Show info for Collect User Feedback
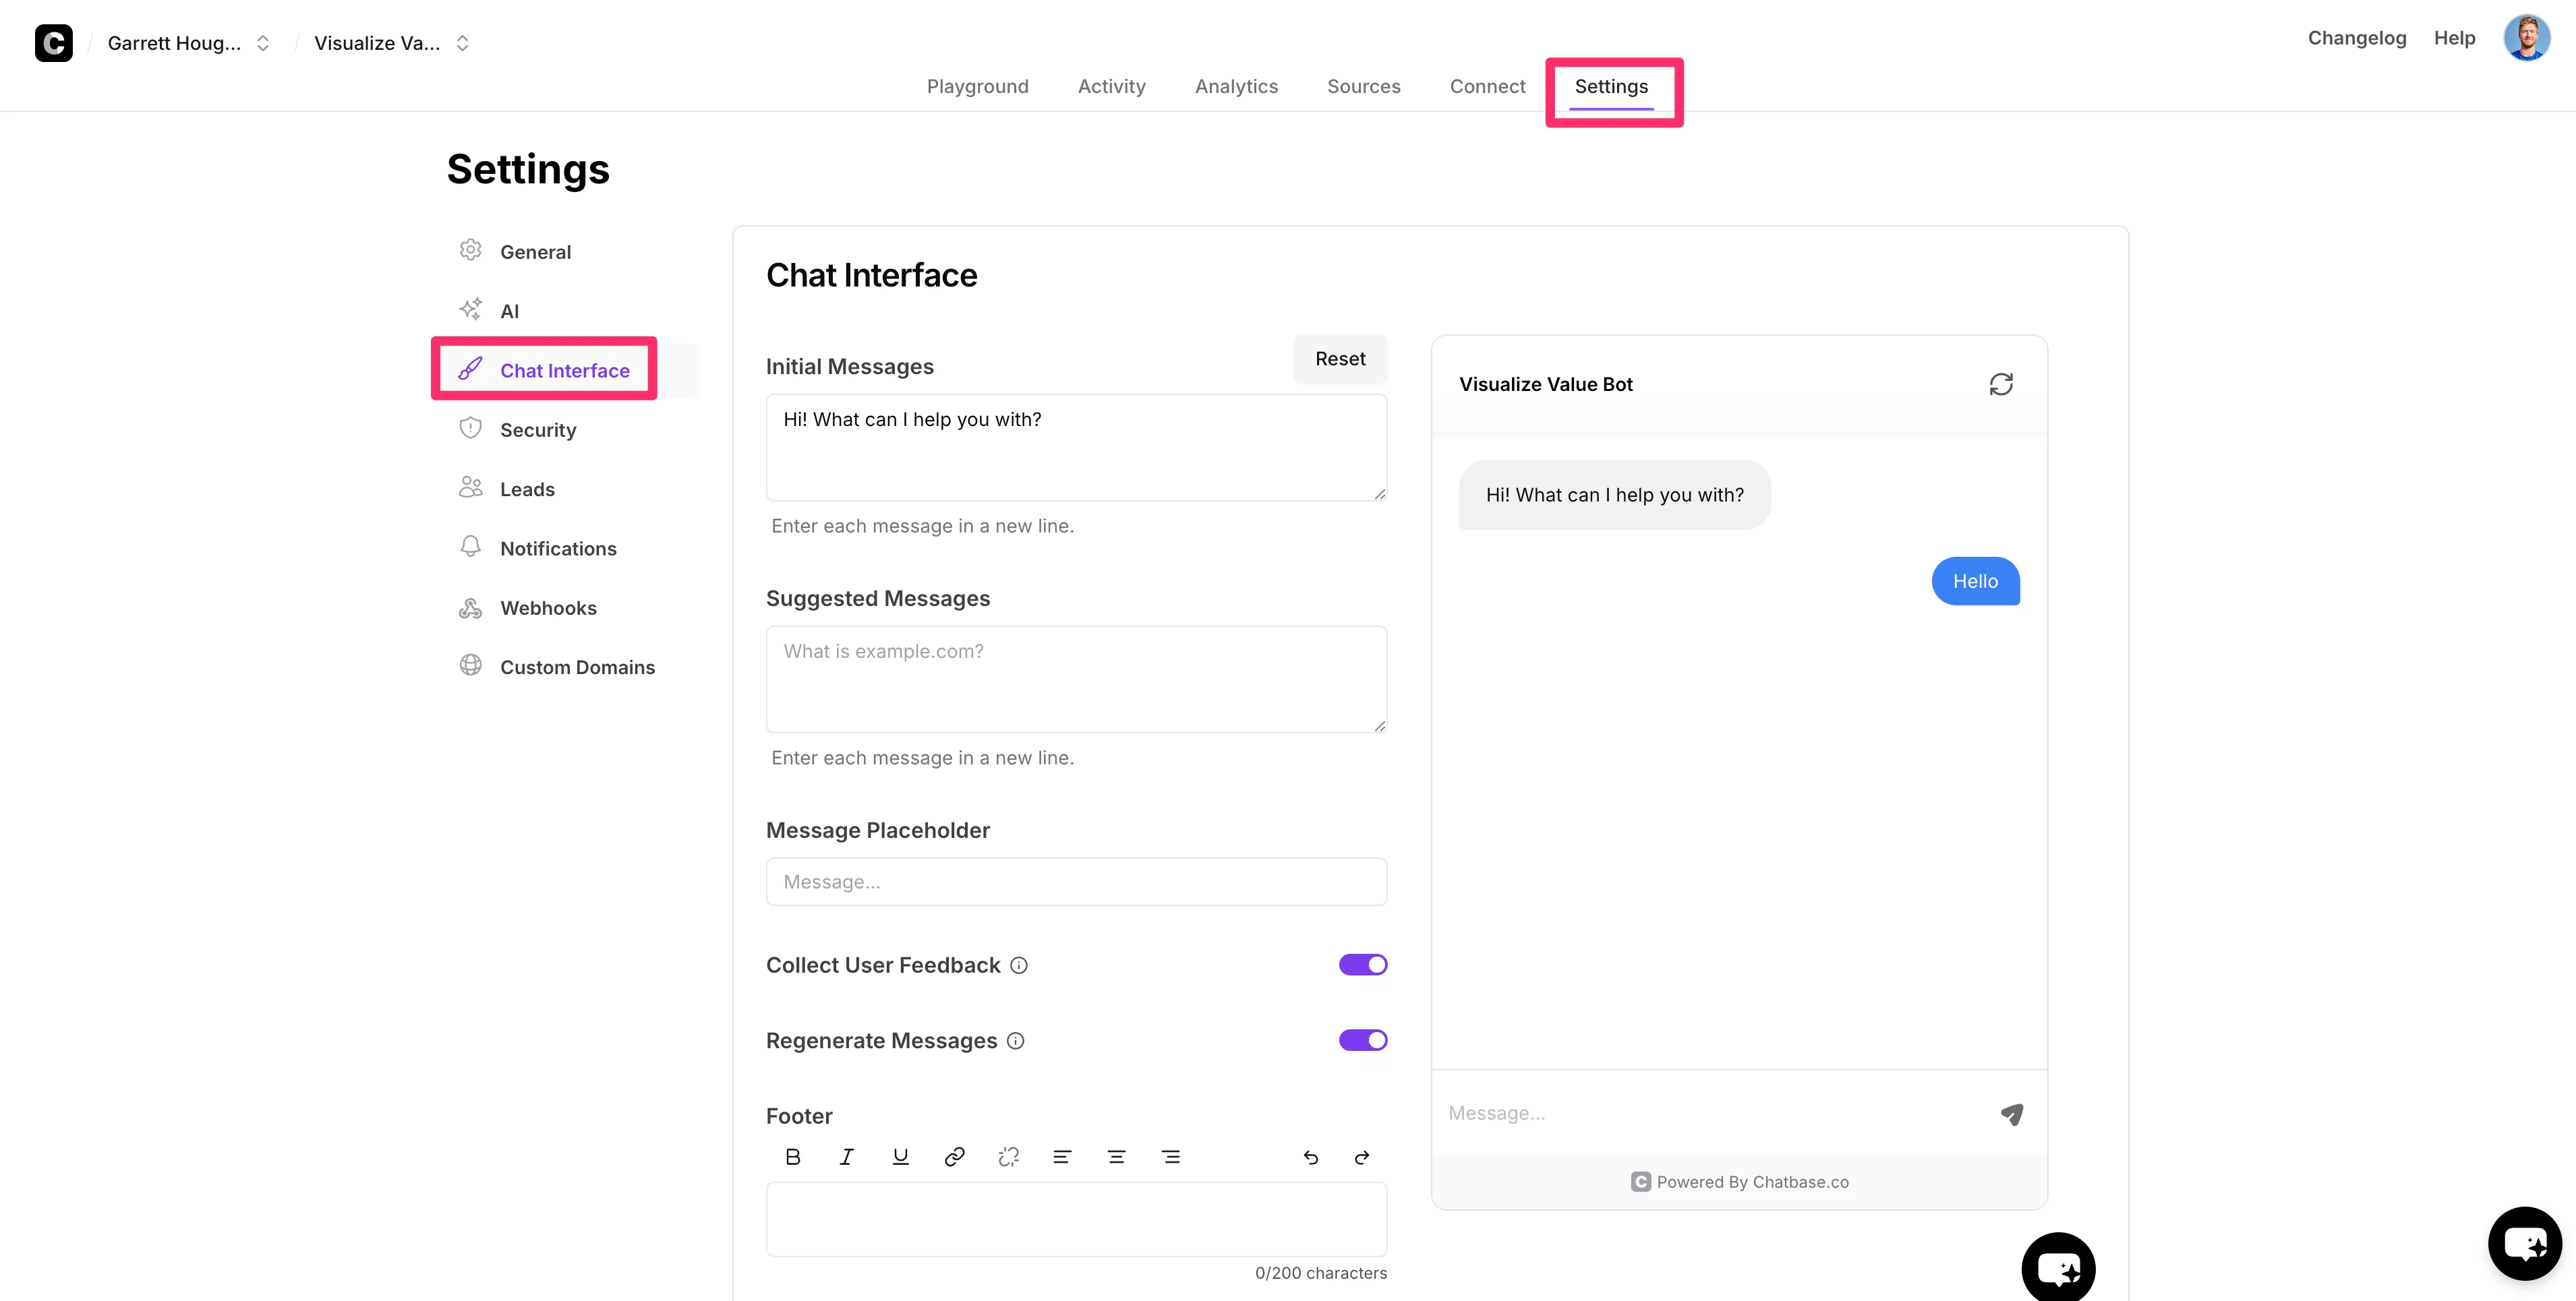Image resolution: width=2576 pixels, height=1301 pixels. point(1018,965)
